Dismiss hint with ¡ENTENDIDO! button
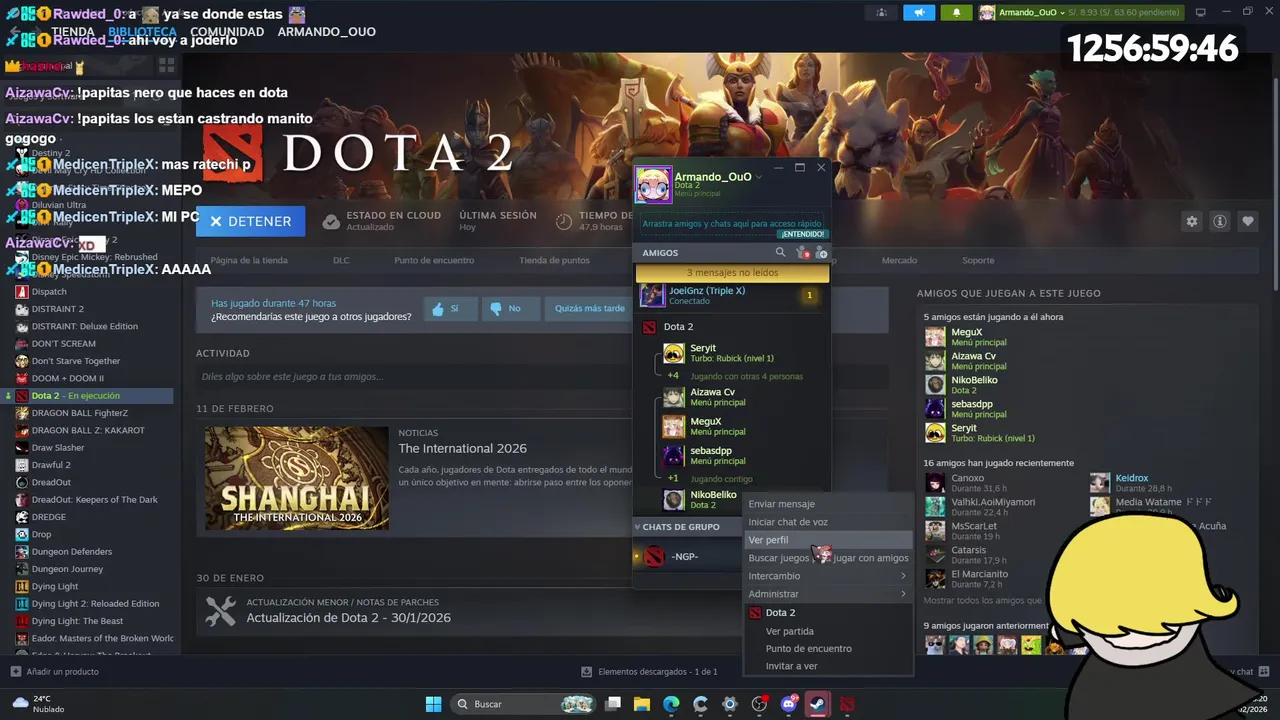 coord(803,234)
